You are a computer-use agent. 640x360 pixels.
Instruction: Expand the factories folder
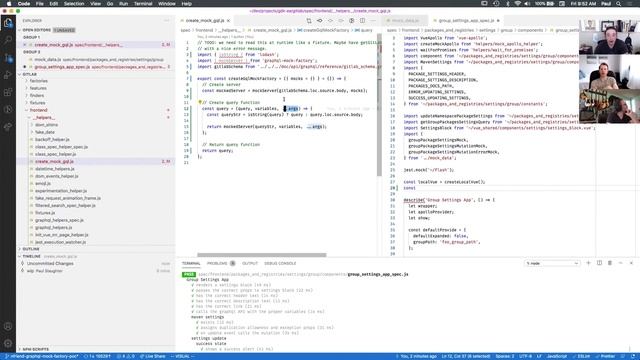38,81
